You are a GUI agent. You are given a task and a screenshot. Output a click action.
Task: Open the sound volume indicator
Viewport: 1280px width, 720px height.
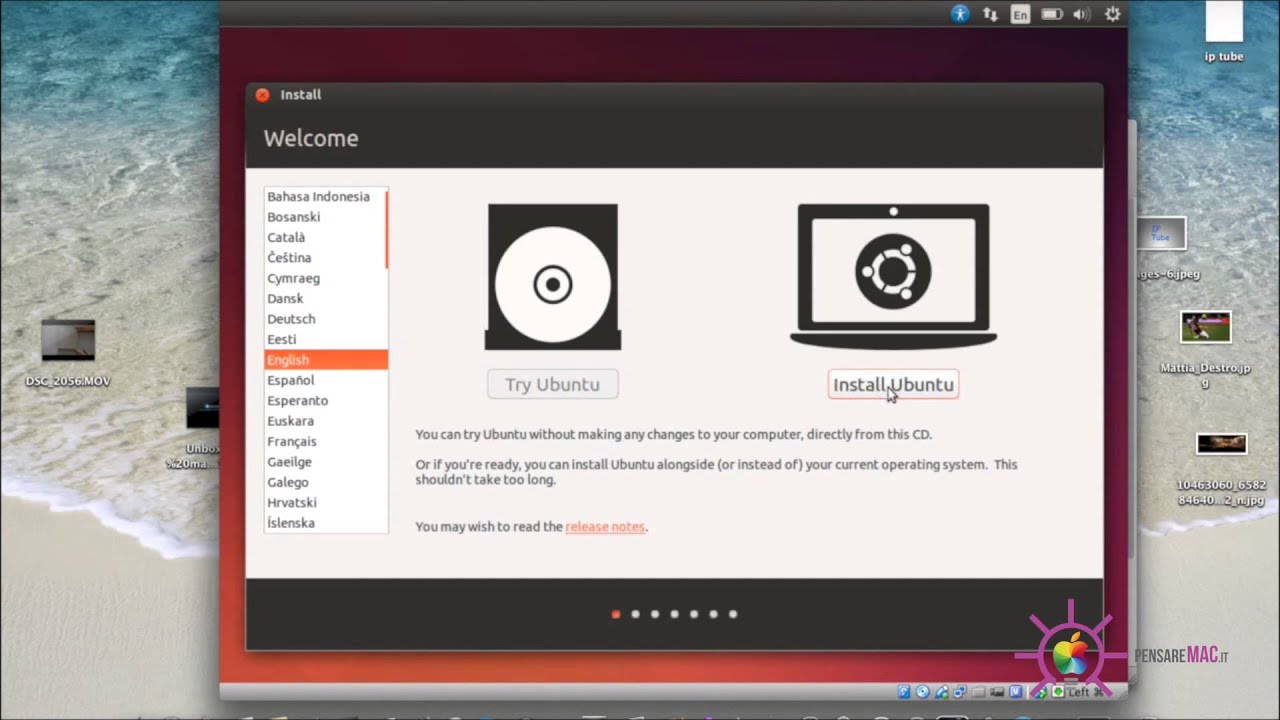[x=1081, y=14]
